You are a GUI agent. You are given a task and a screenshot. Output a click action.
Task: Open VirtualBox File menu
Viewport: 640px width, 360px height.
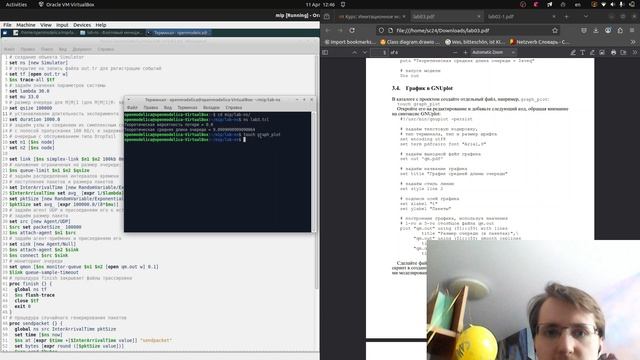click(7, 25)
